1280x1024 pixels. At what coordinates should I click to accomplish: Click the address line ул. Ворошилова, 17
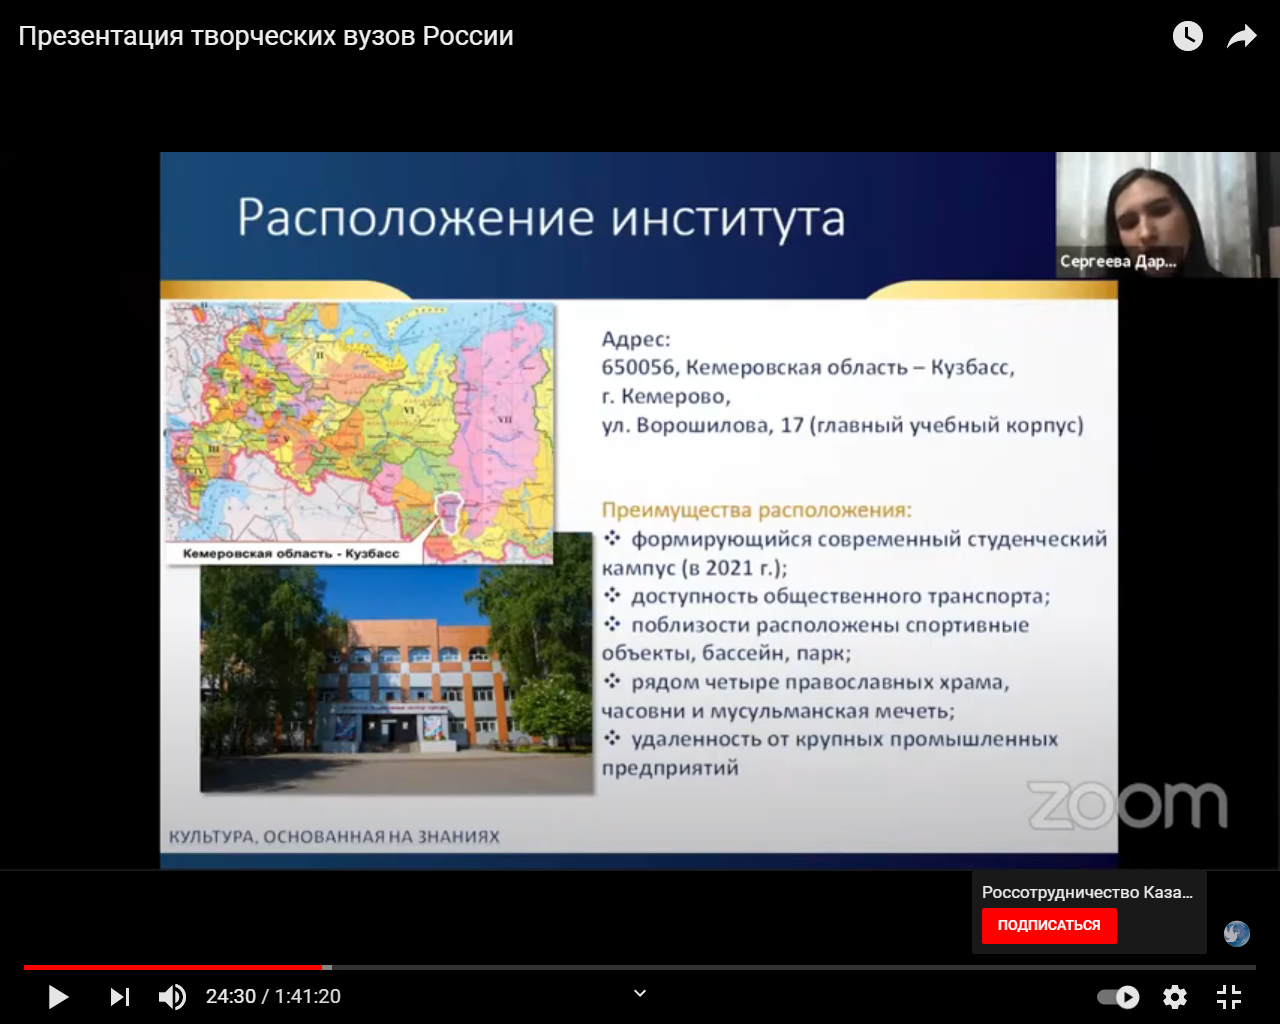click(x=842, y=425)
